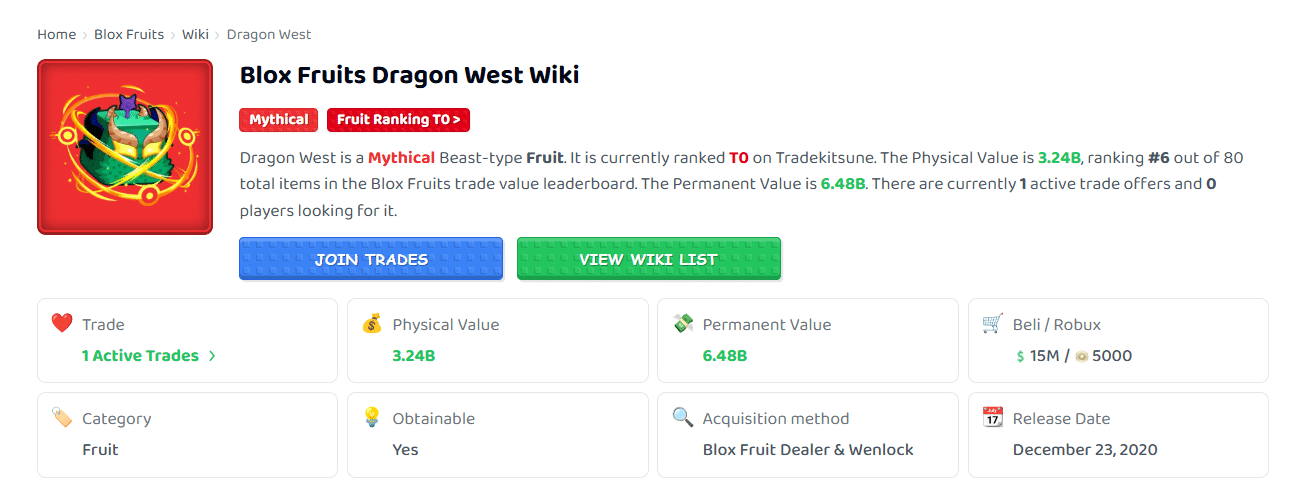Viewport: 1301px width, 495px height.
Task: Click the money bag Physical Value icon
Action: click(372, 324)
